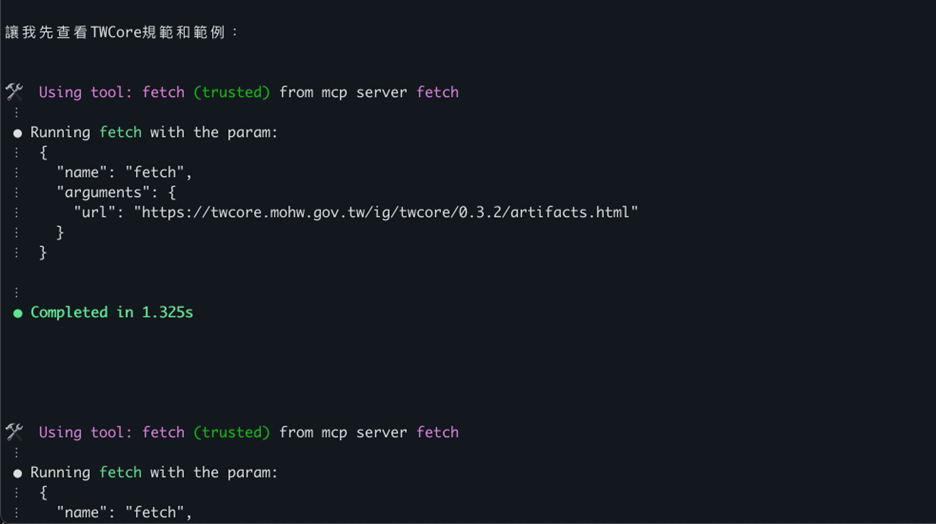Screen dimensions: 936x524
Task: Click the lower hammer-and-wrench tool icon
Action: 14,432
